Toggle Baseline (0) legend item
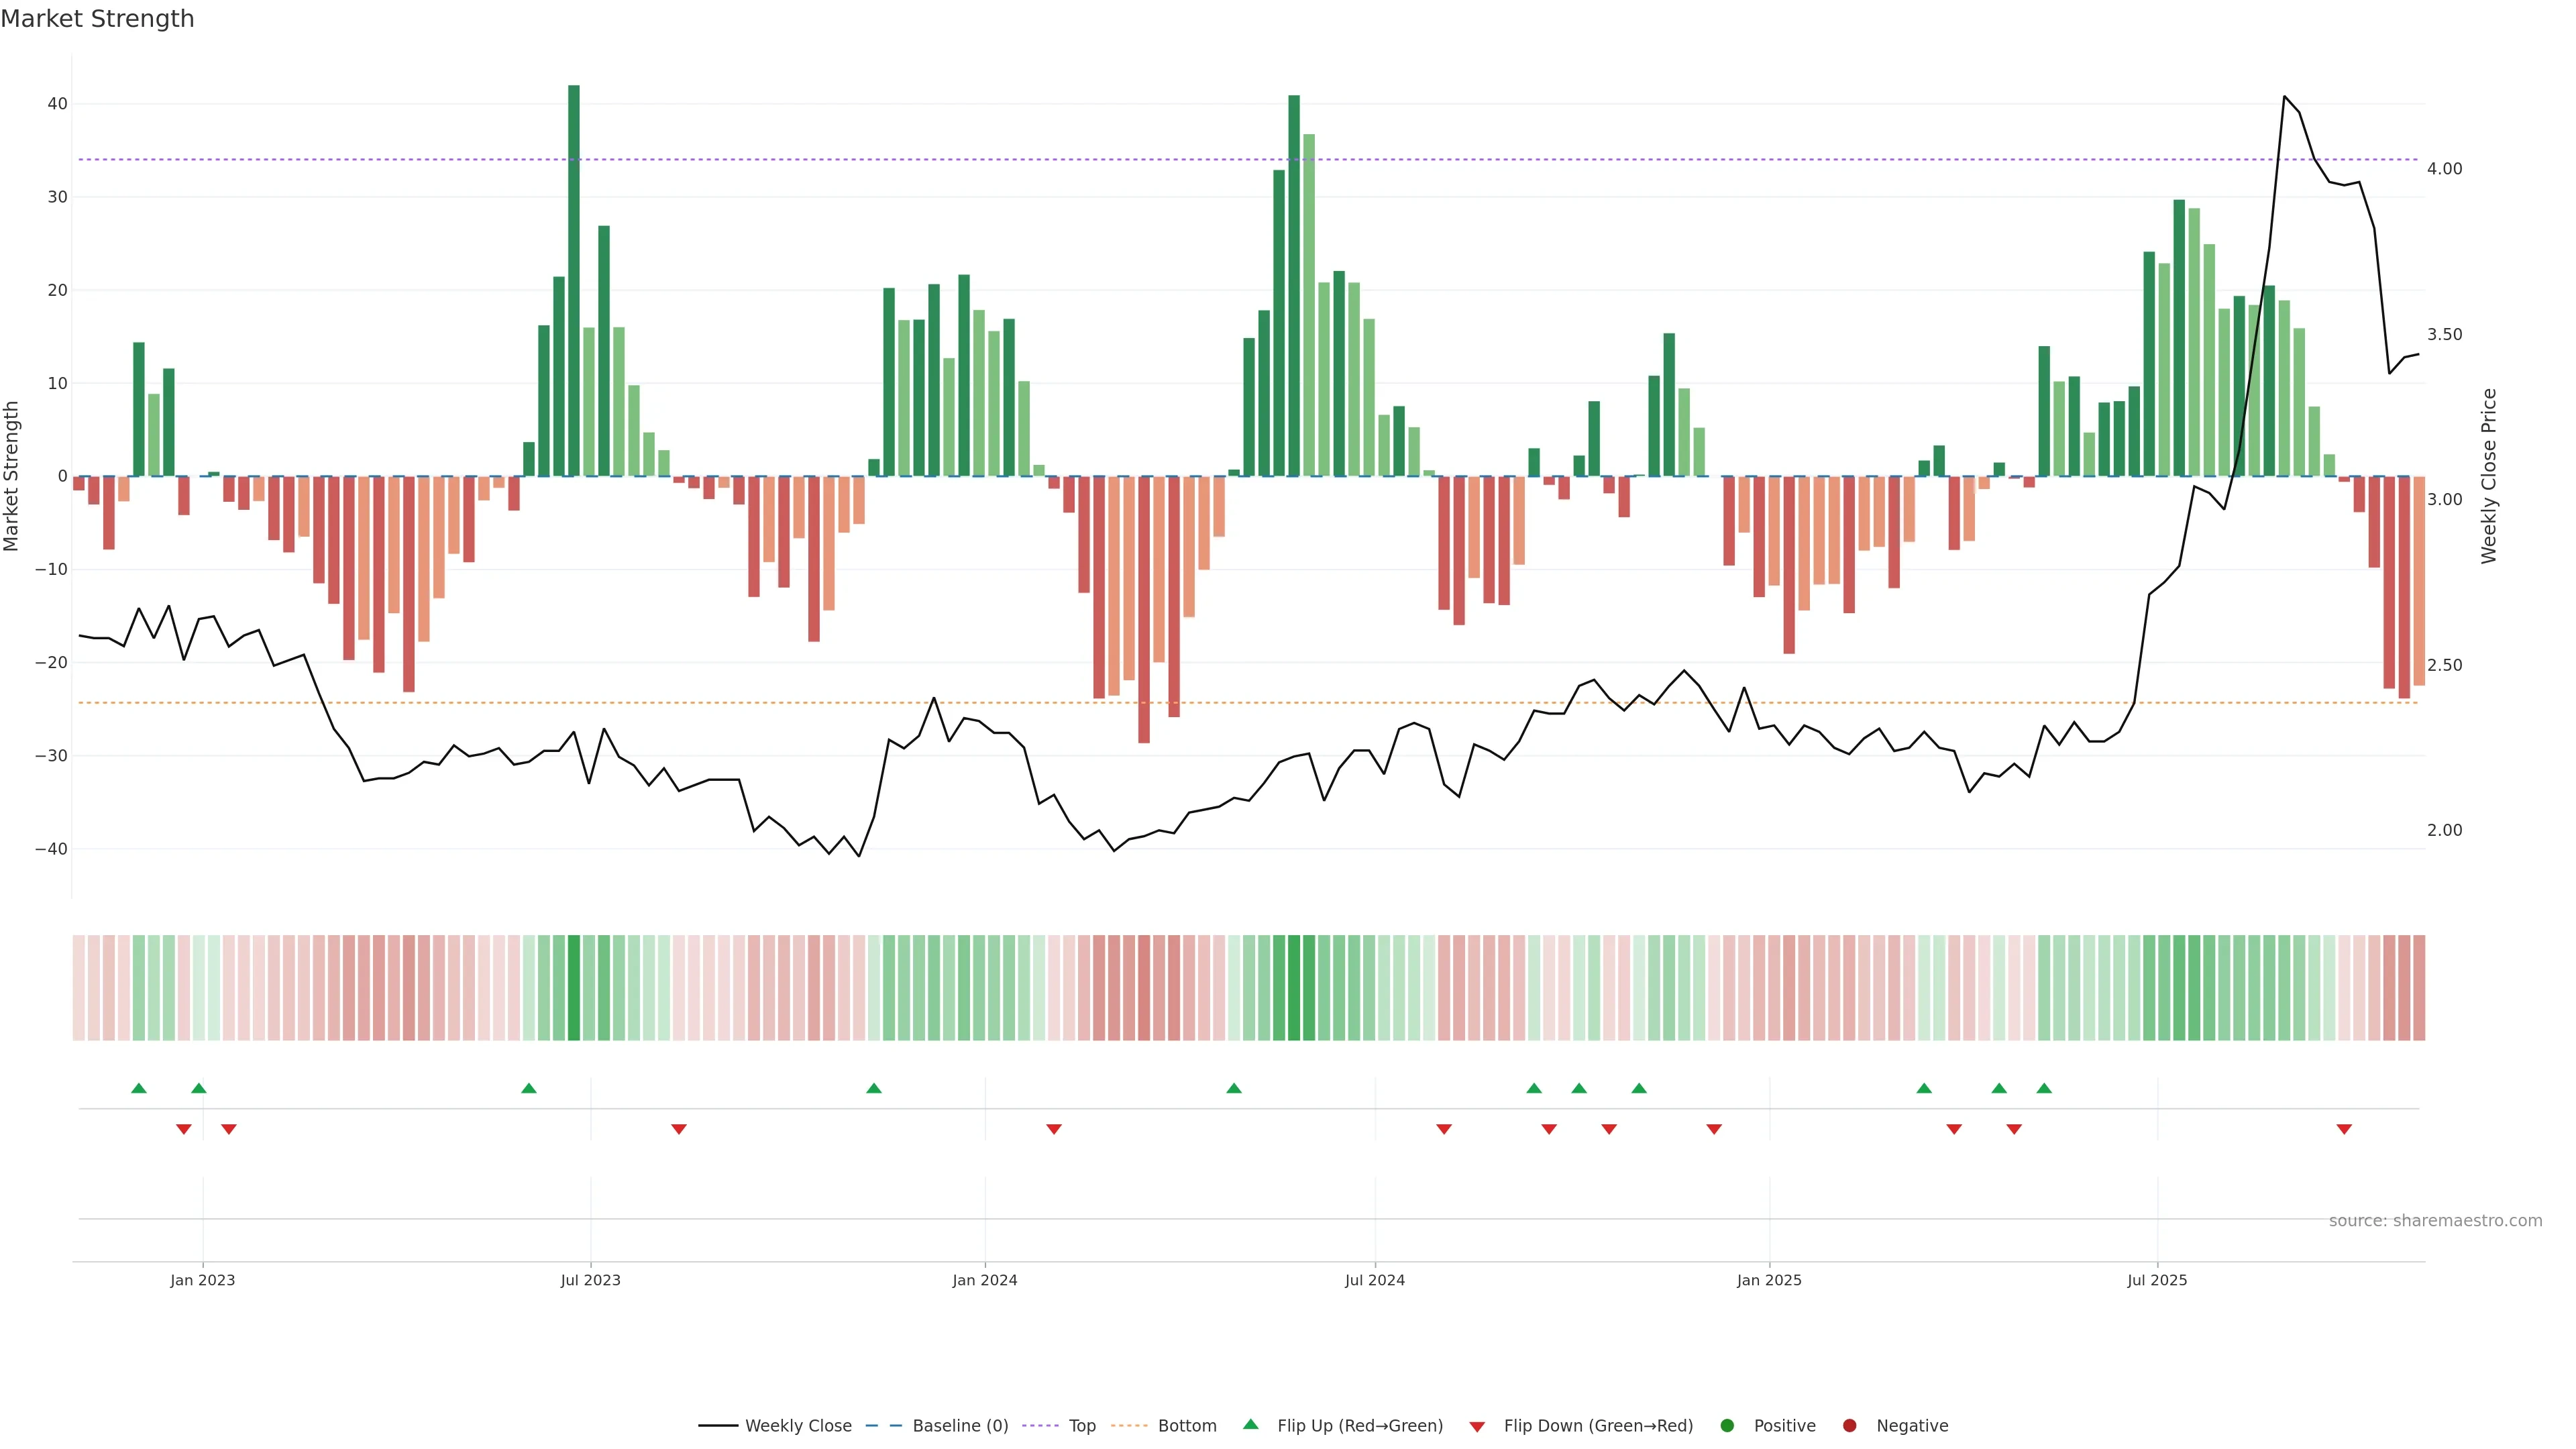2576x1449 pixels. click(959, 1426)
